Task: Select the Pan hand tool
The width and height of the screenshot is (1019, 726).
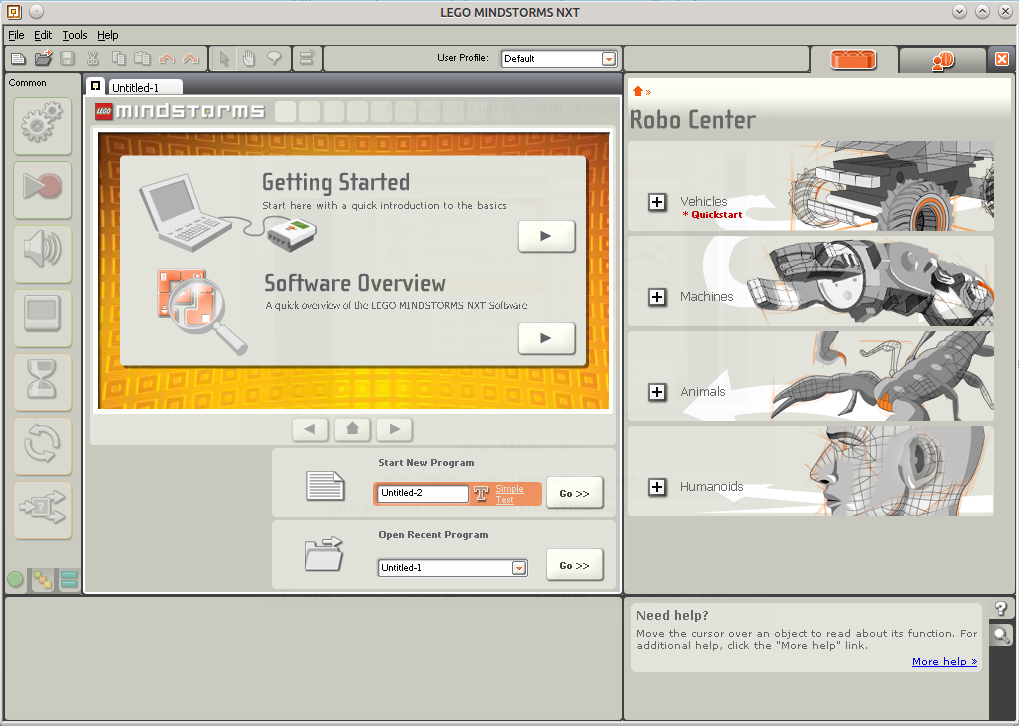Action: click(x=249, y=59)
